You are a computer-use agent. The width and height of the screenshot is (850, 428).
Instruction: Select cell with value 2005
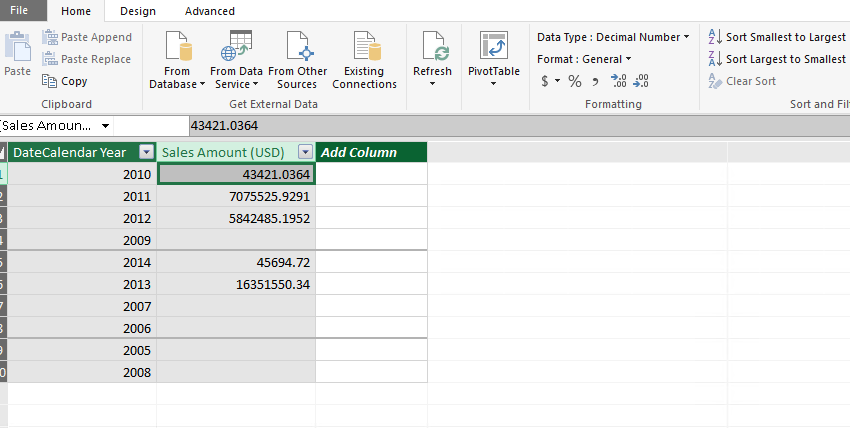pyautogui.click(x=82, y=351)
